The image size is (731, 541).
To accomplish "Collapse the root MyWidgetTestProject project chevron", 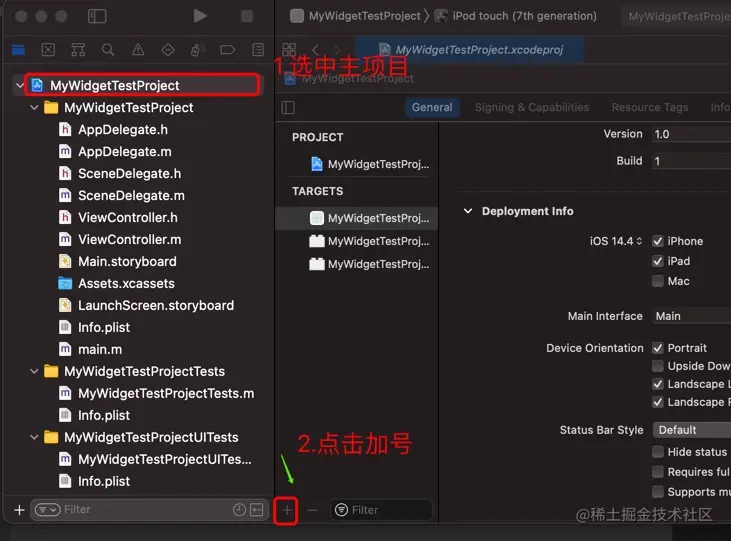I will (20, 85).
